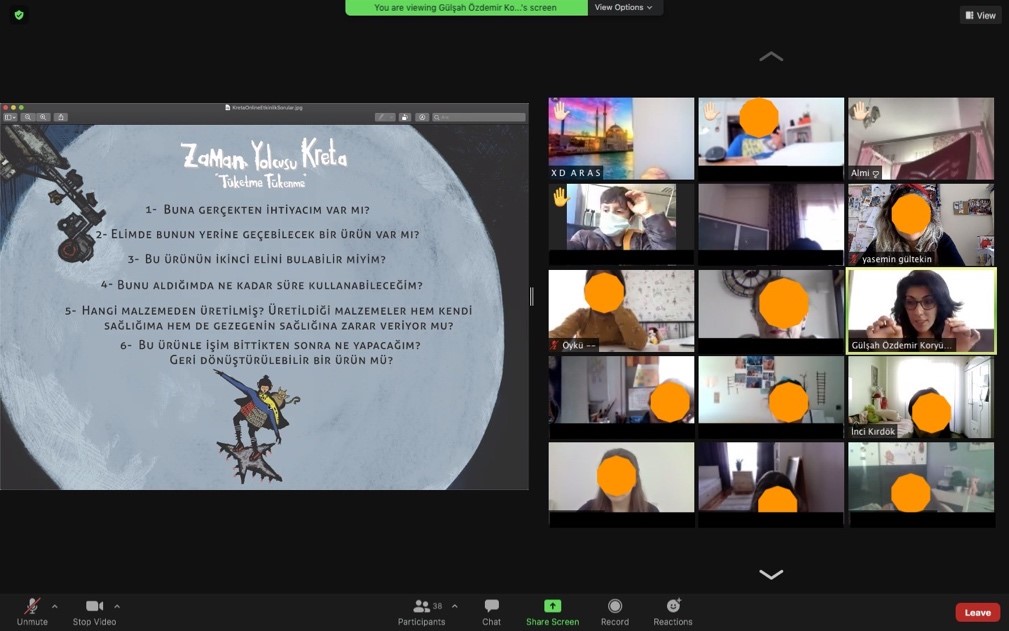
Task: Click the Preview share icon
Action: [x=61, y=117]
